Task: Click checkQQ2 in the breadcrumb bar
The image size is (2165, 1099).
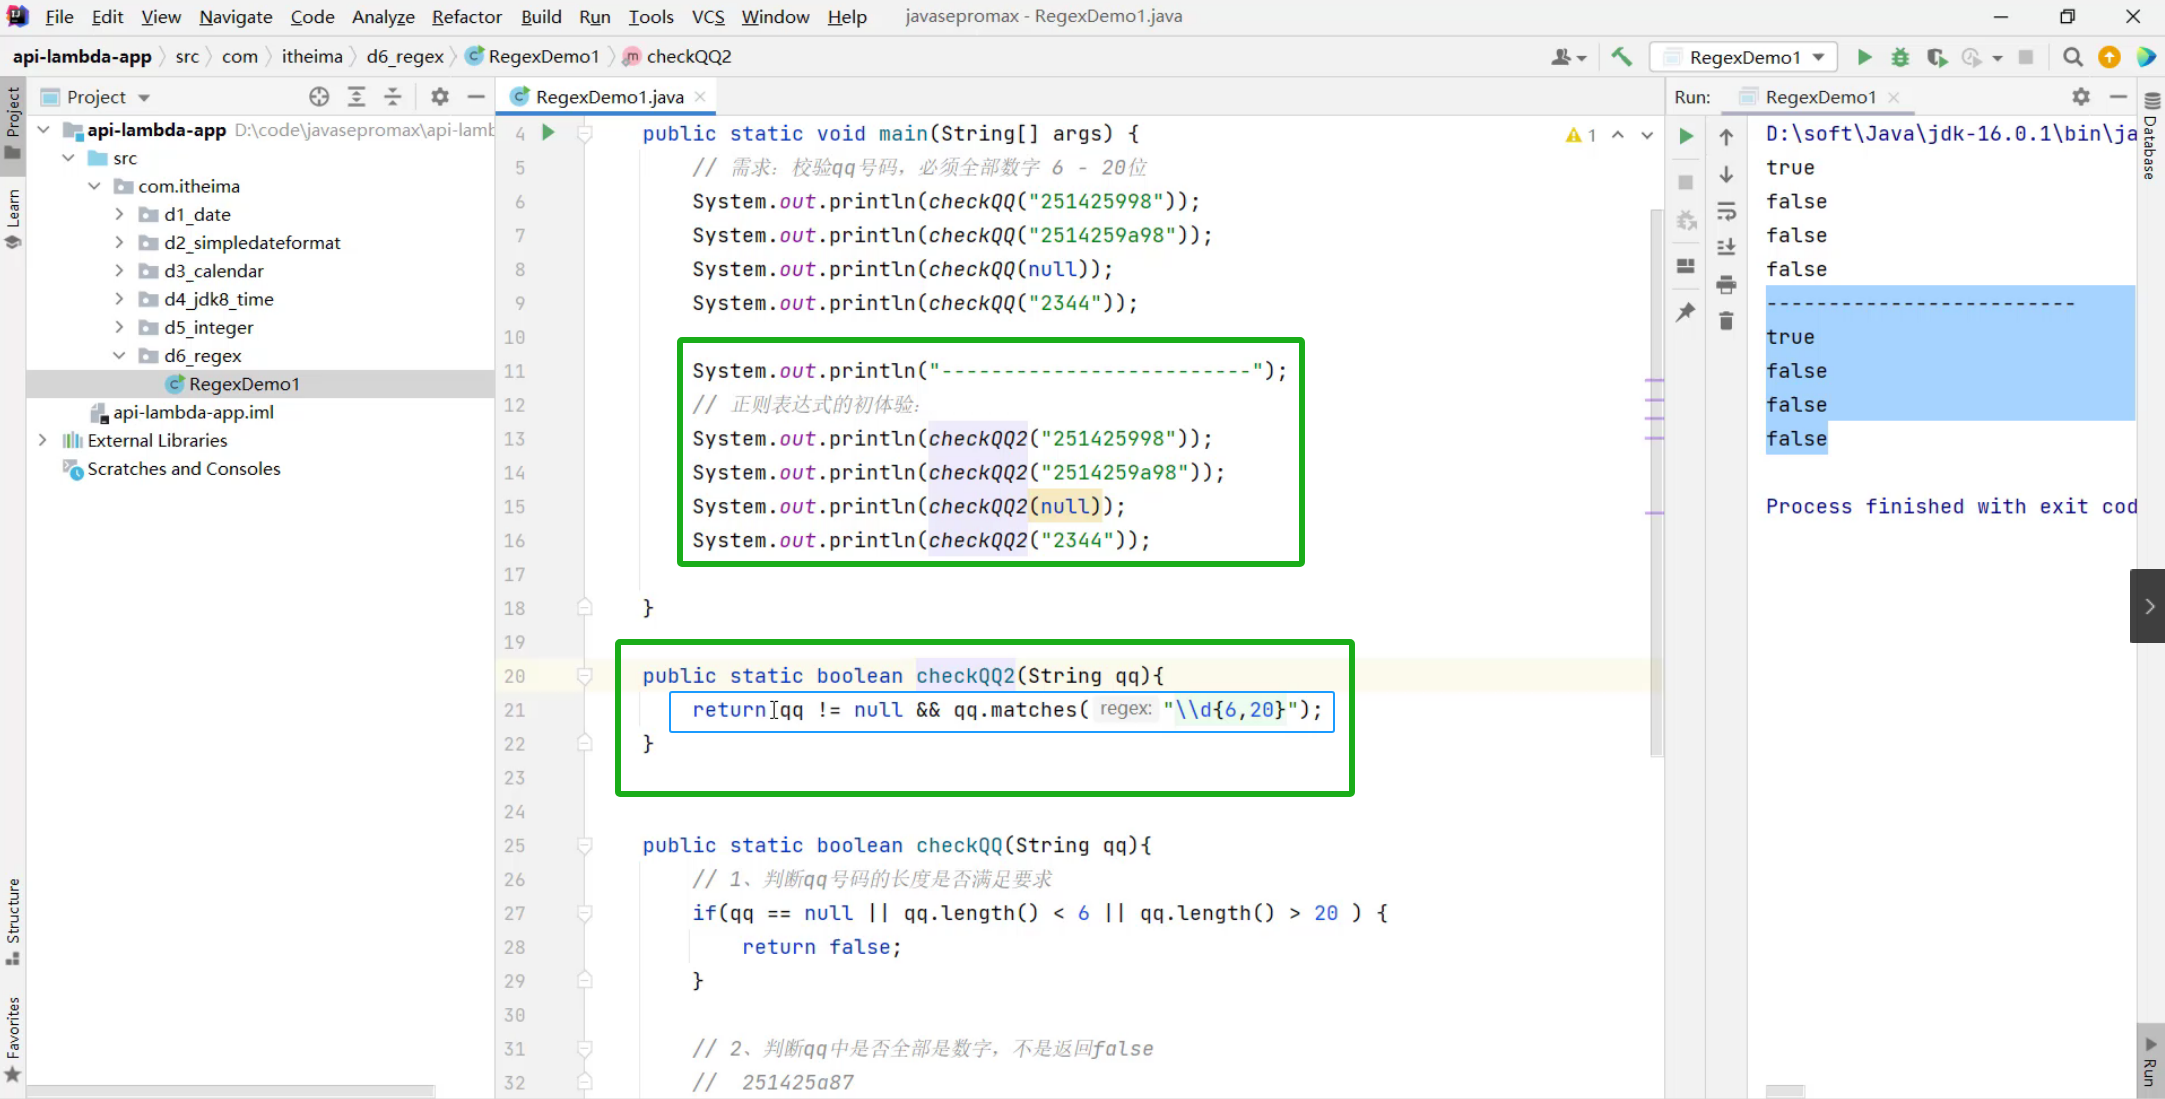Action: [688, 57]
